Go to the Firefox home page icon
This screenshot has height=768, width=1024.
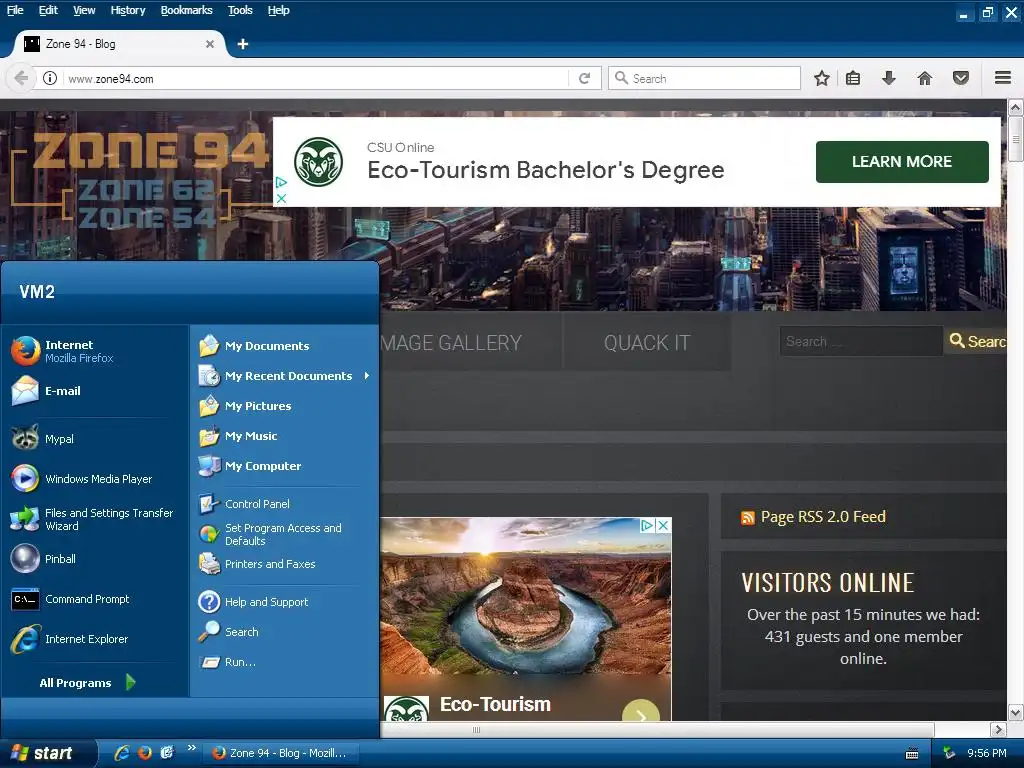coord(925,78)
